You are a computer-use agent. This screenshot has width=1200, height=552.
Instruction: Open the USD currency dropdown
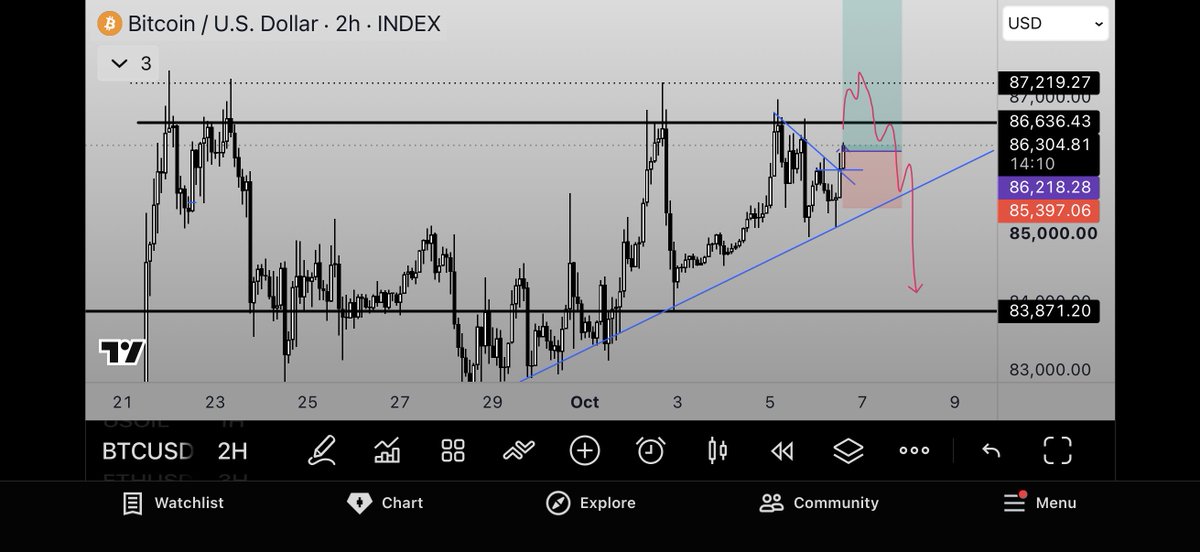click(x=1056, y=23)
